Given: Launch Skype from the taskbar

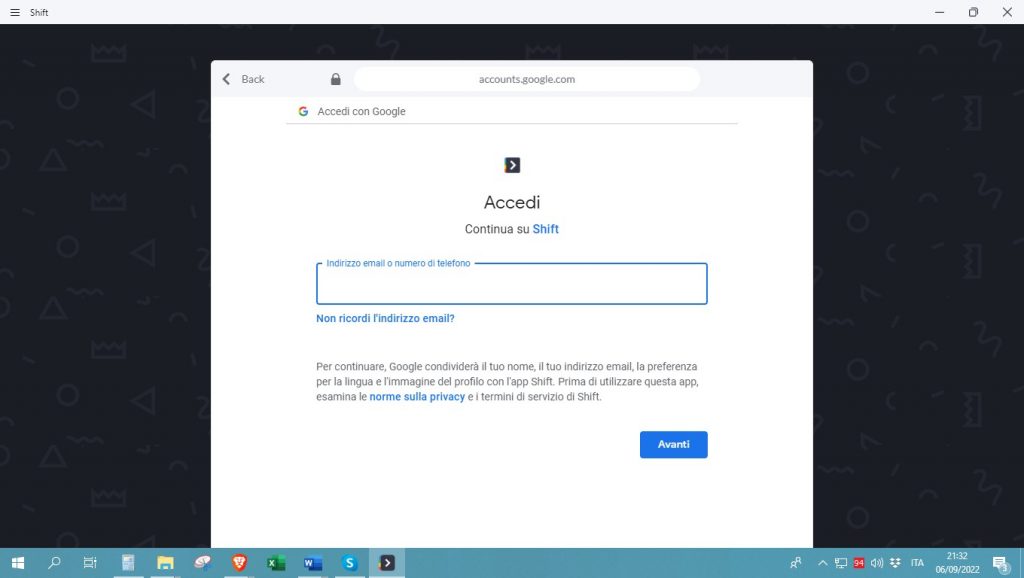Looking at the screenshot, I should click(350, 563).
